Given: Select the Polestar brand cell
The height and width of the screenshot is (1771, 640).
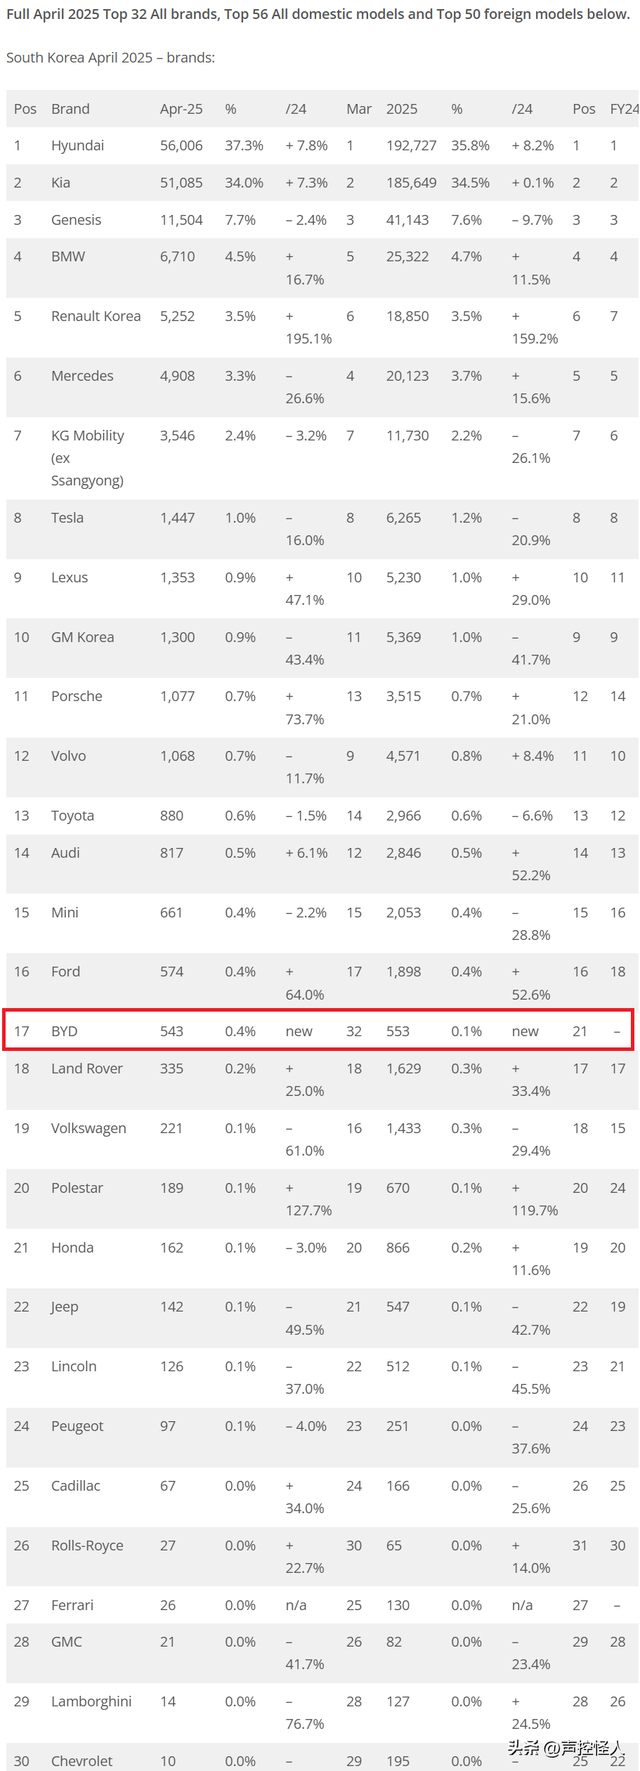Looking at the screenshot, I should (x=77, y=1188).
